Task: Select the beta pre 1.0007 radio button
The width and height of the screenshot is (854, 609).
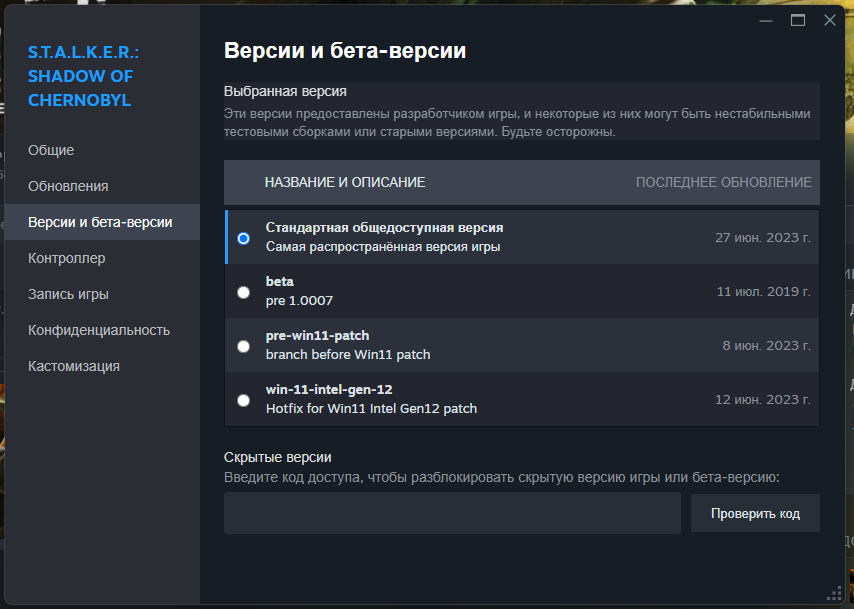Action: tap(243, 293)
